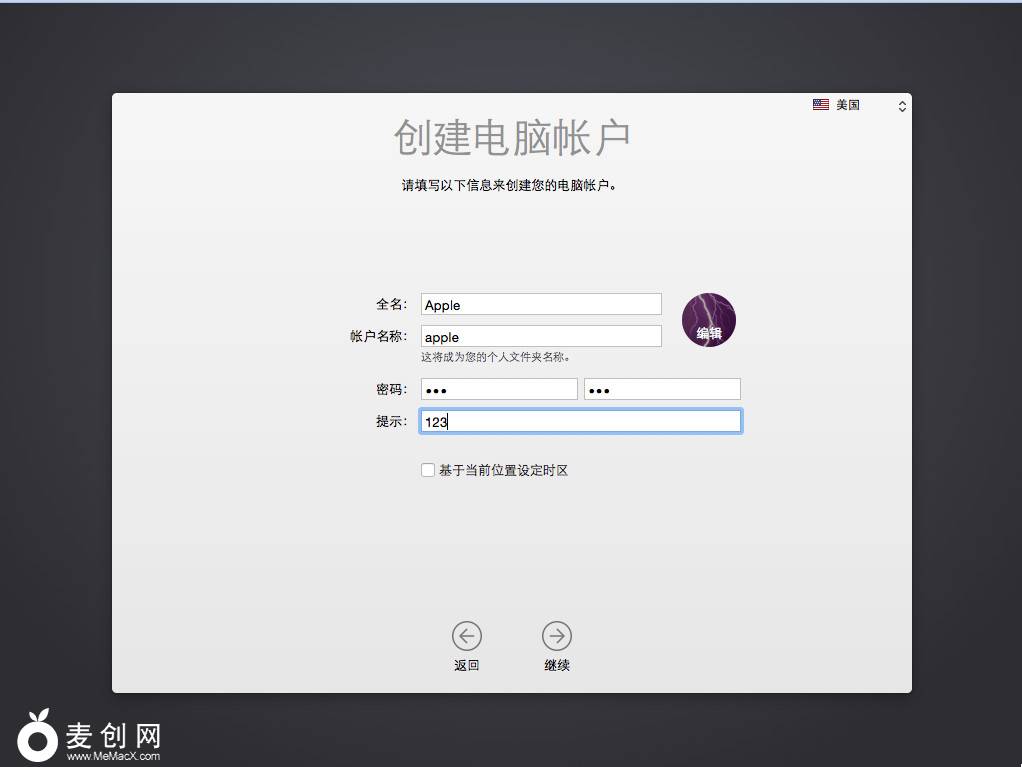This screenshot has height=767, width=1022.
Task: Focus the 全名 field containing Apple
Action: point(541,304)
